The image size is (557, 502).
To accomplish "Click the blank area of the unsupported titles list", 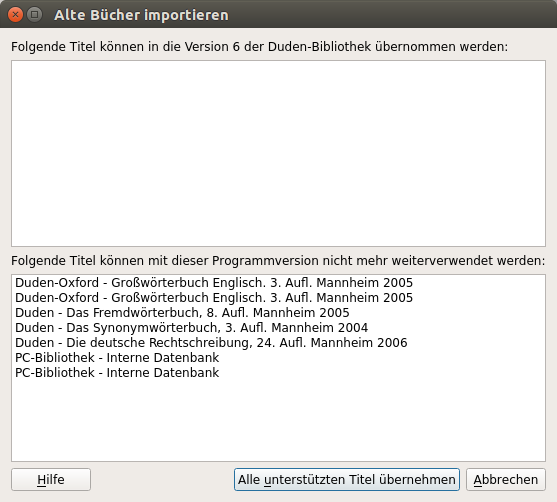I will 278,421.
